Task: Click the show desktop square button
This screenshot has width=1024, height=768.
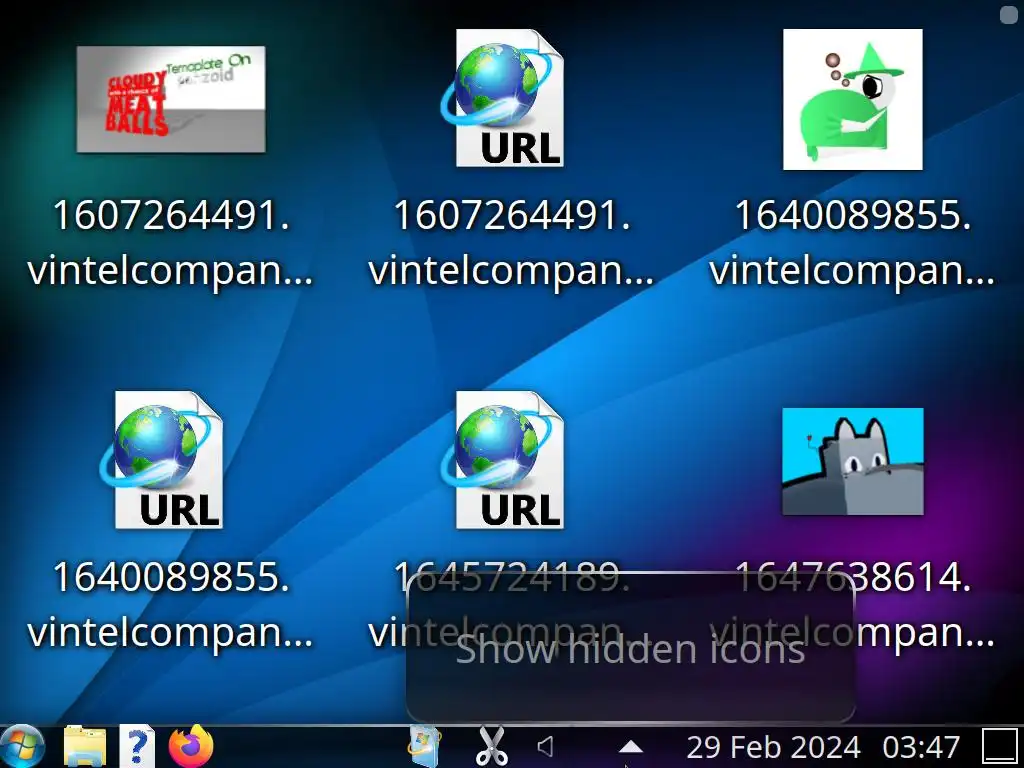Action: click(x=1001, y=746)
